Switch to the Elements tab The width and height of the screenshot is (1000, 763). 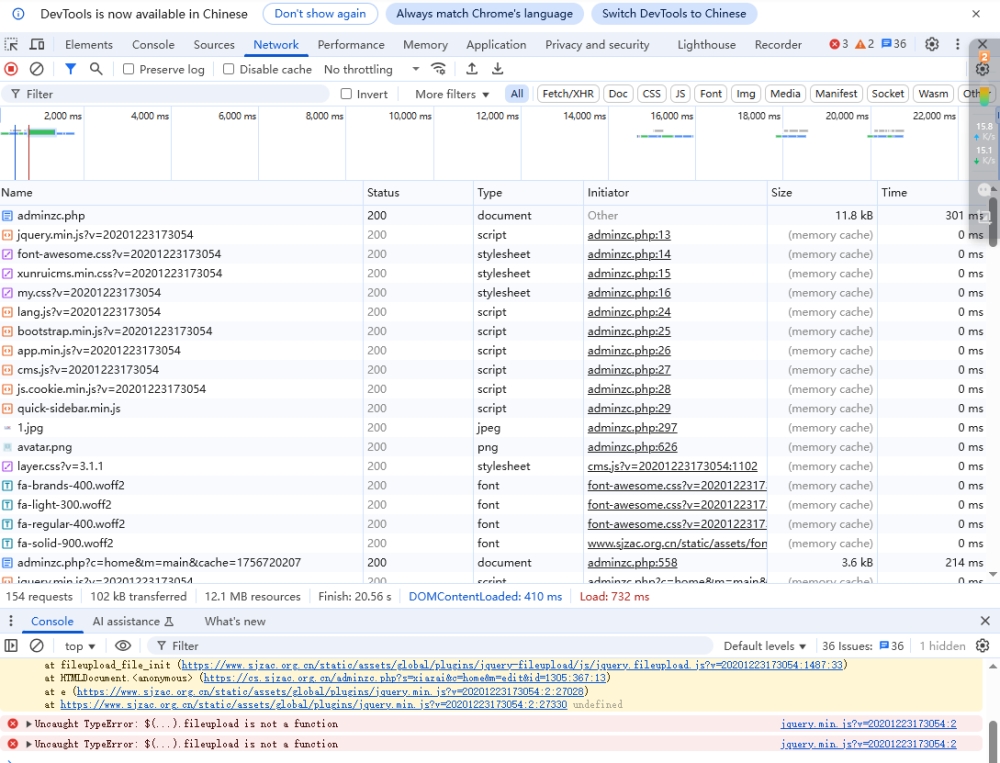point(89,45)
